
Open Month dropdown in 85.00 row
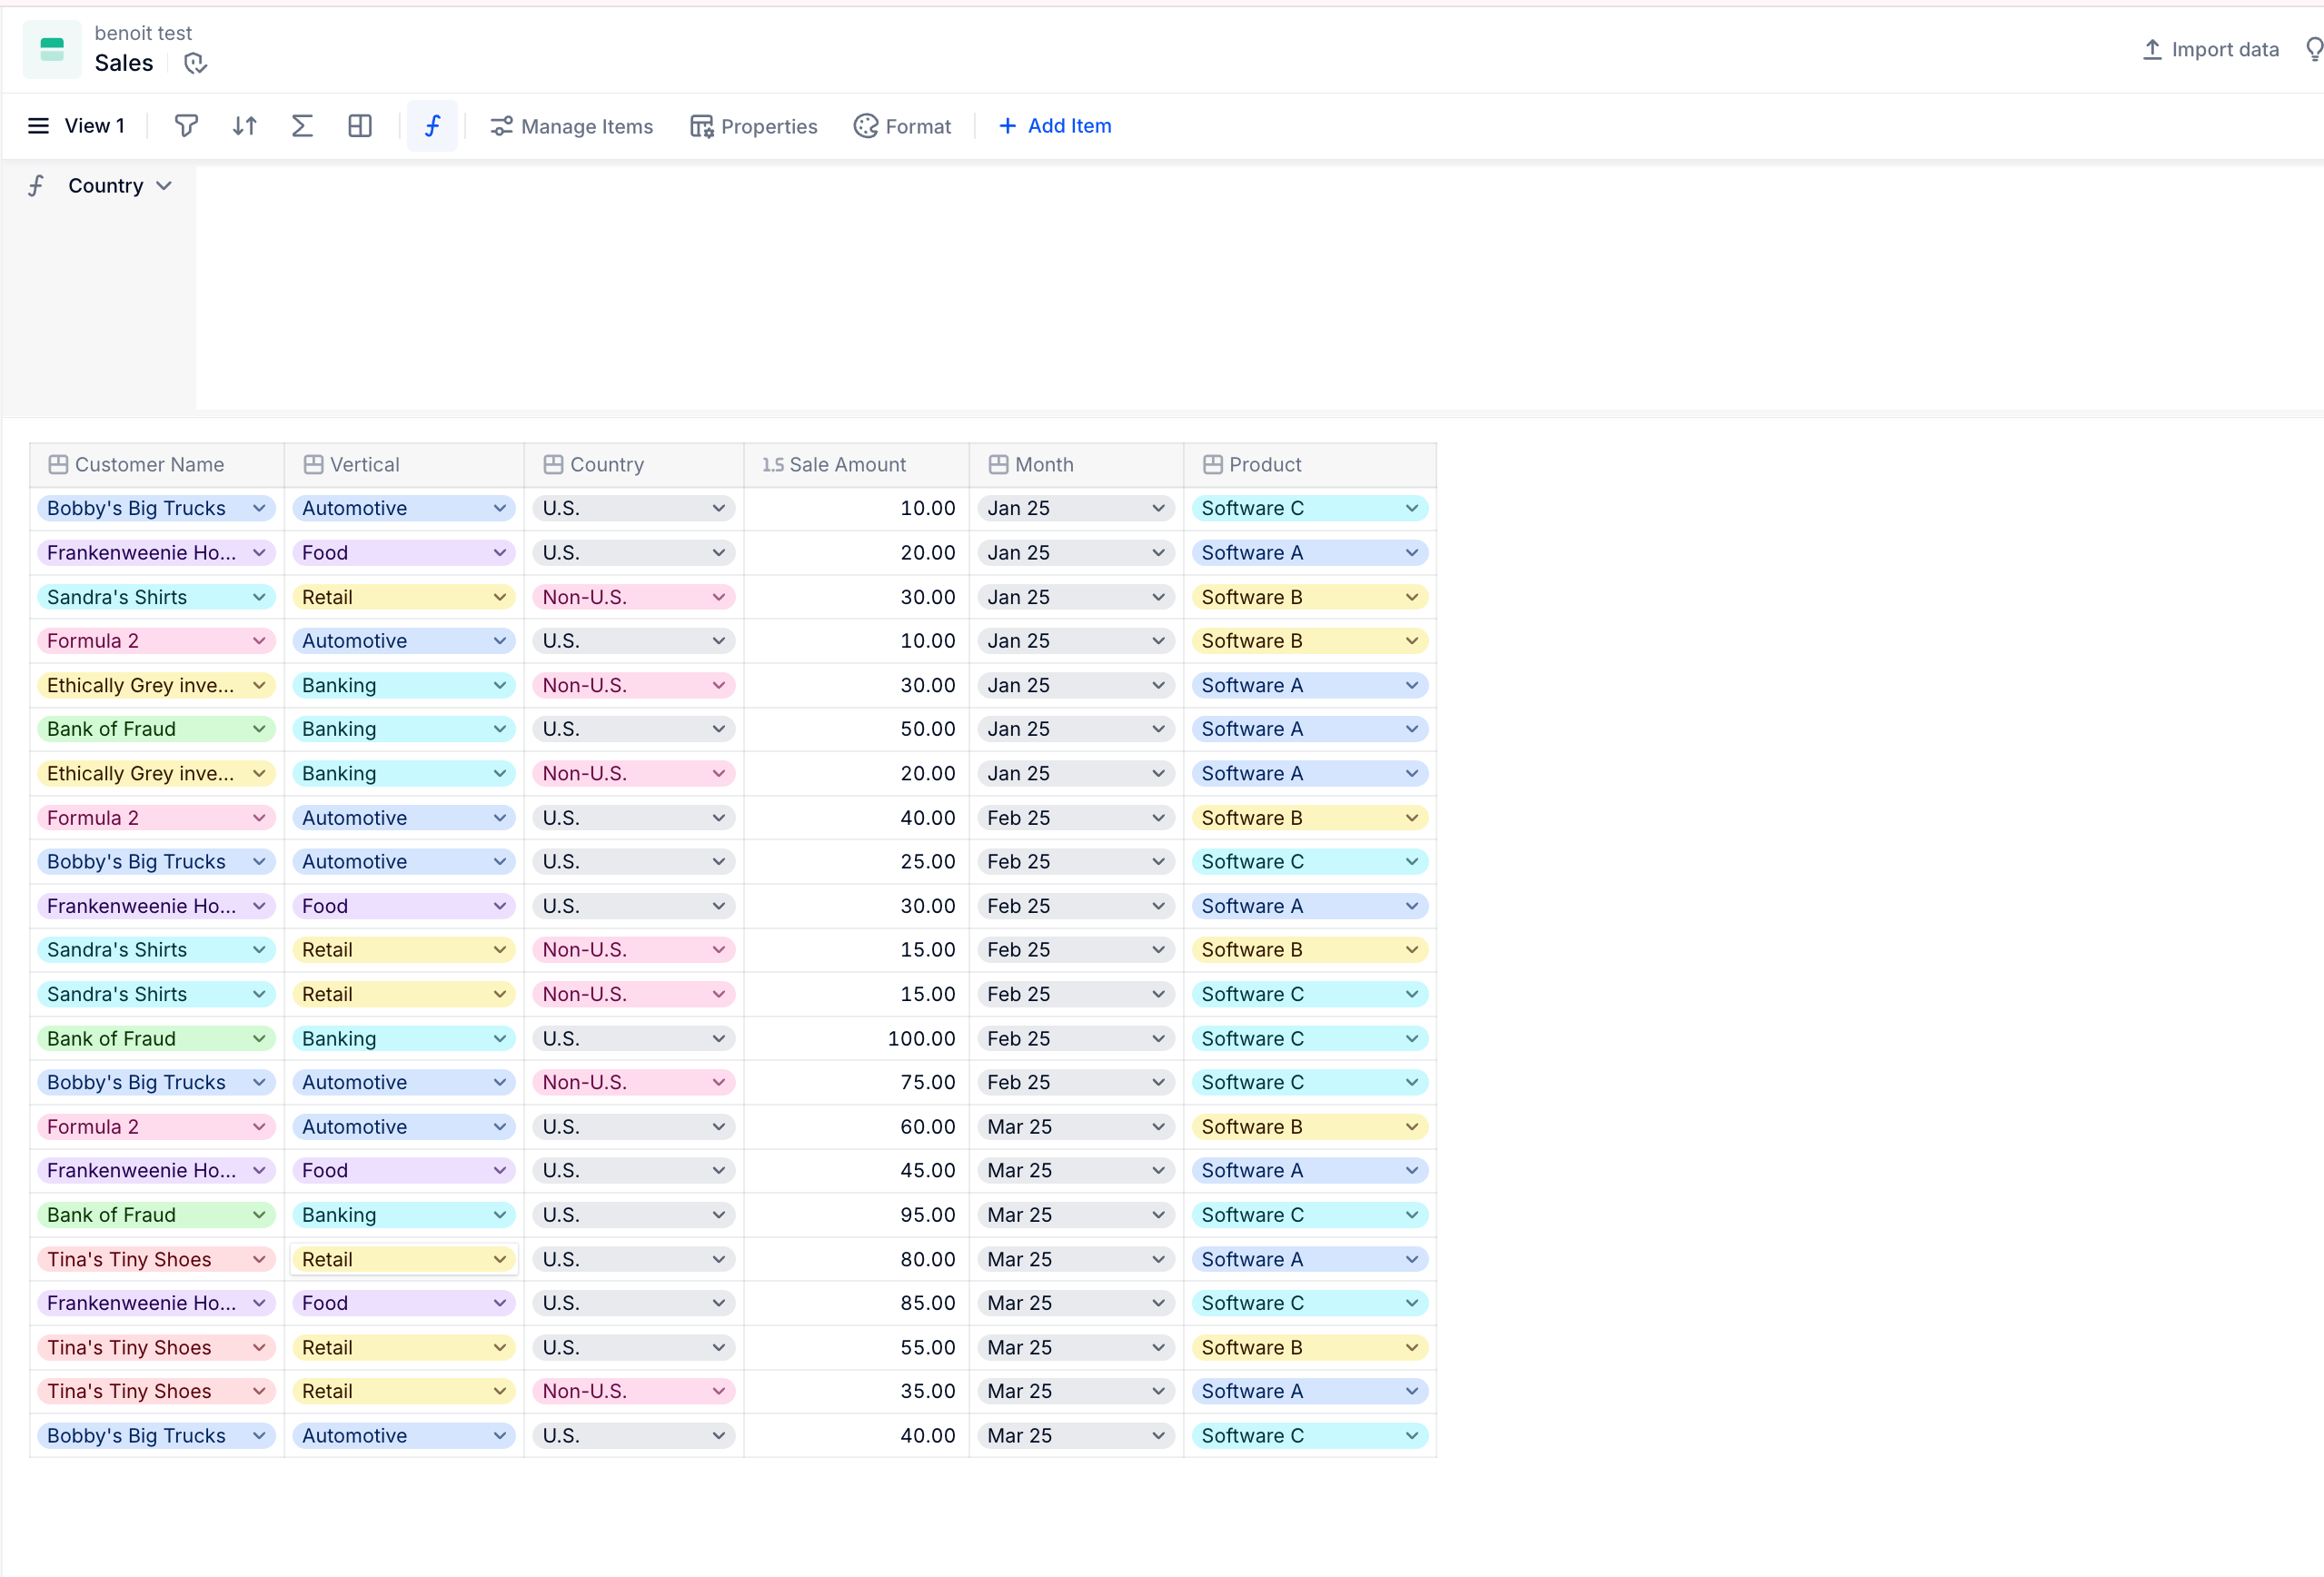pos(1076,1304)
